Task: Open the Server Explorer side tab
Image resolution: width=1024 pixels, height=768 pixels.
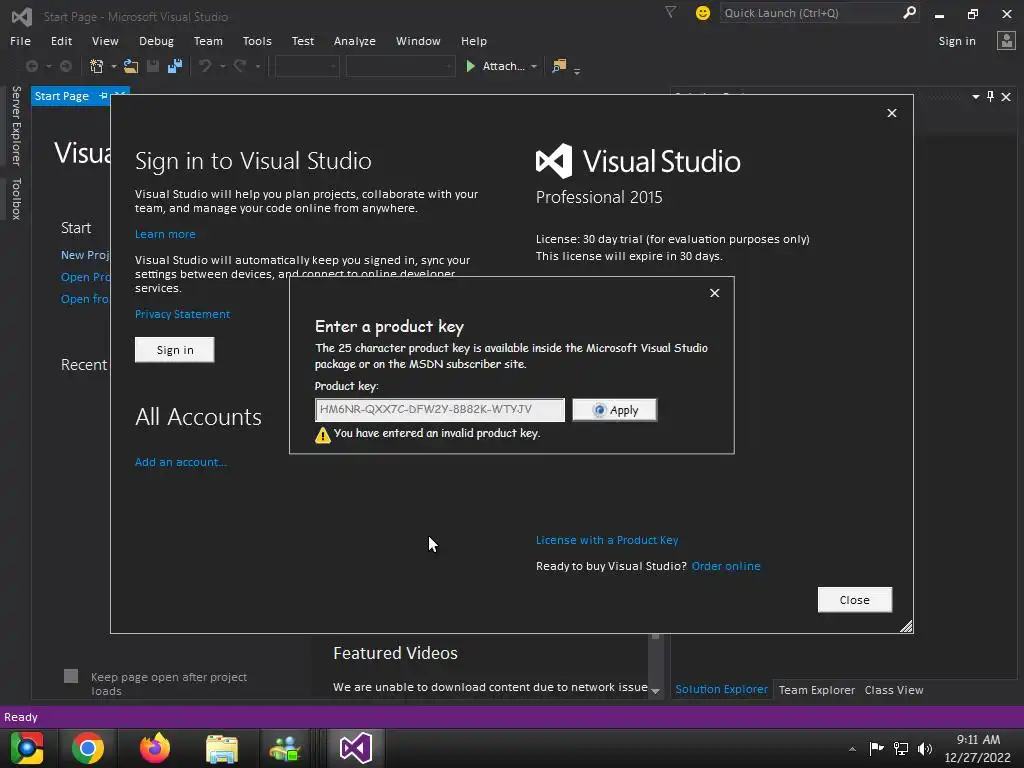Action: [16, 125]
